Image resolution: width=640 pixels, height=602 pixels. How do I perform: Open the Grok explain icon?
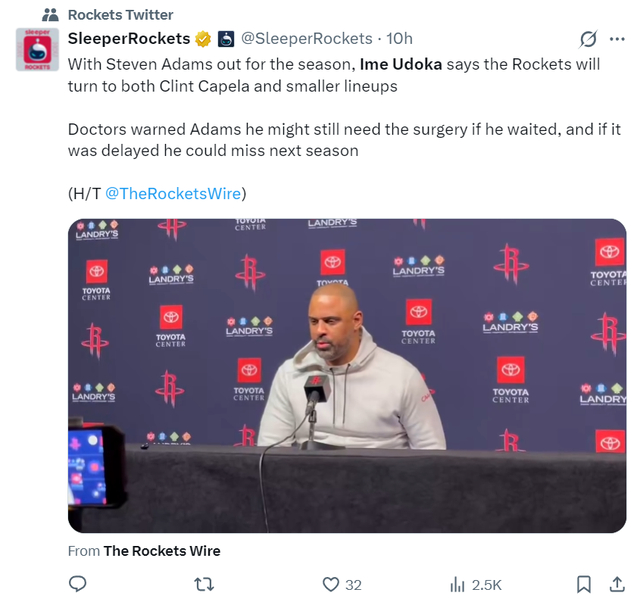click(588, 39)
